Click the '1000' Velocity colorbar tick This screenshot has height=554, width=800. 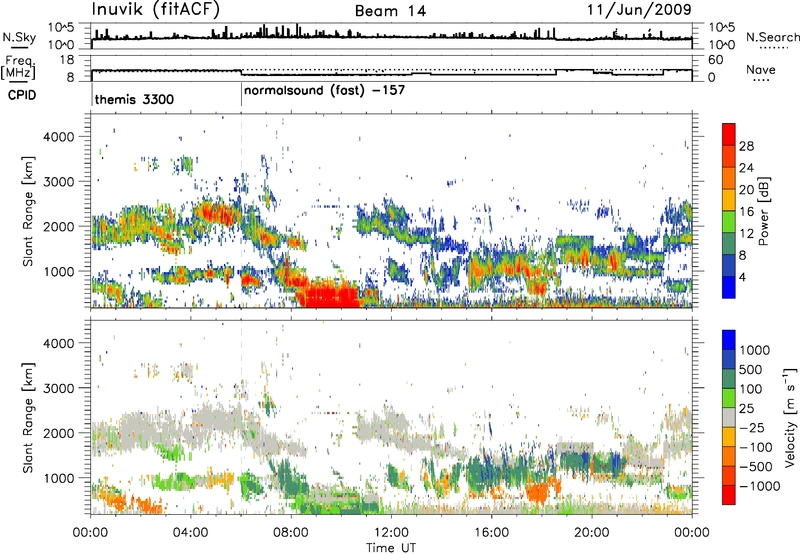[x=755, y=350]
